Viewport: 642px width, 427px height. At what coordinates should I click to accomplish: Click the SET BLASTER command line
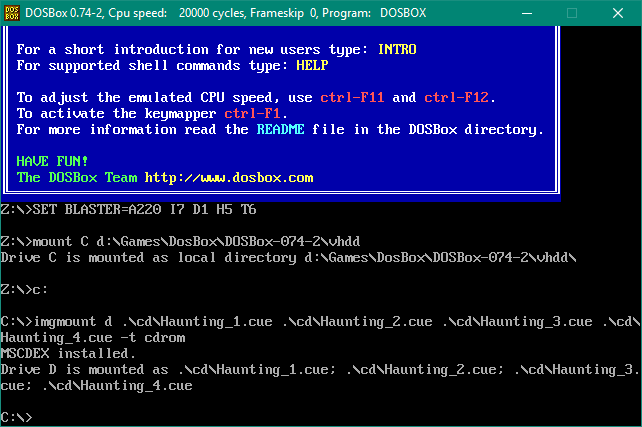coord(132,209)
